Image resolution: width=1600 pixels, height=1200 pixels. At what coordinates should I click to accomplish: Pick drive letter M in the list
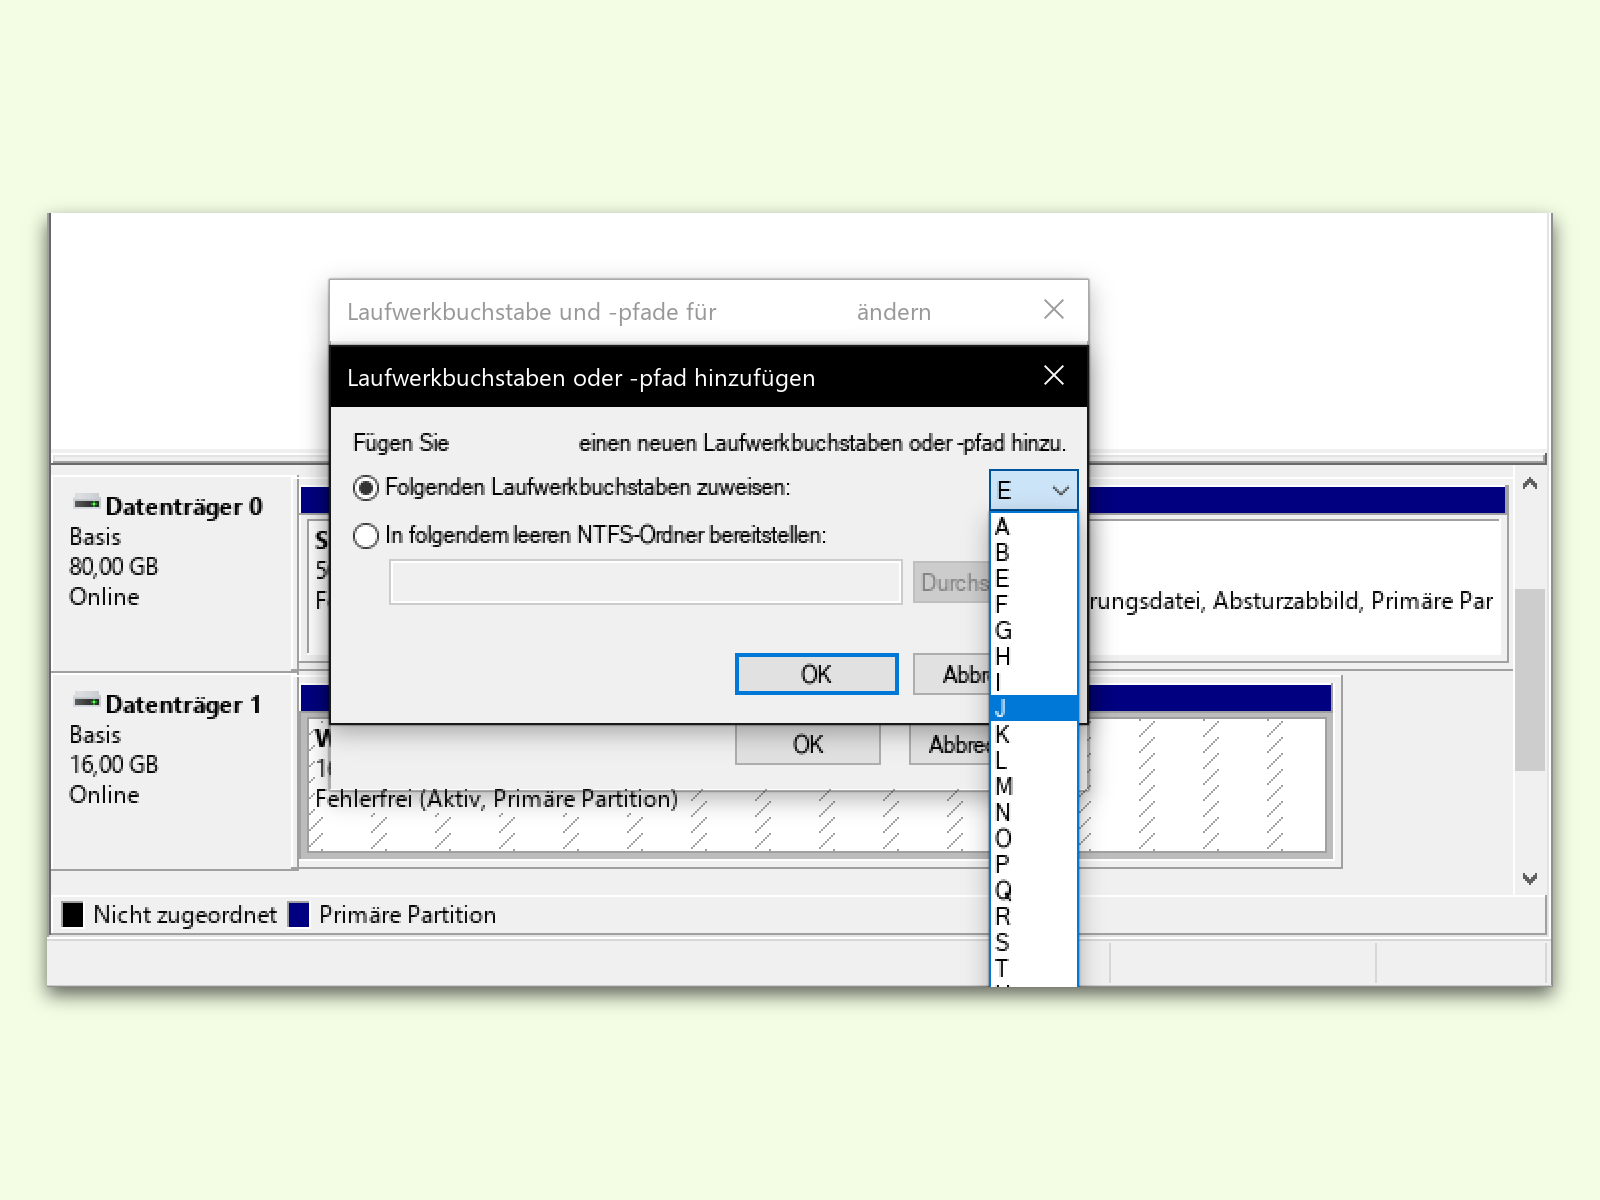(x=1034, y=787)
